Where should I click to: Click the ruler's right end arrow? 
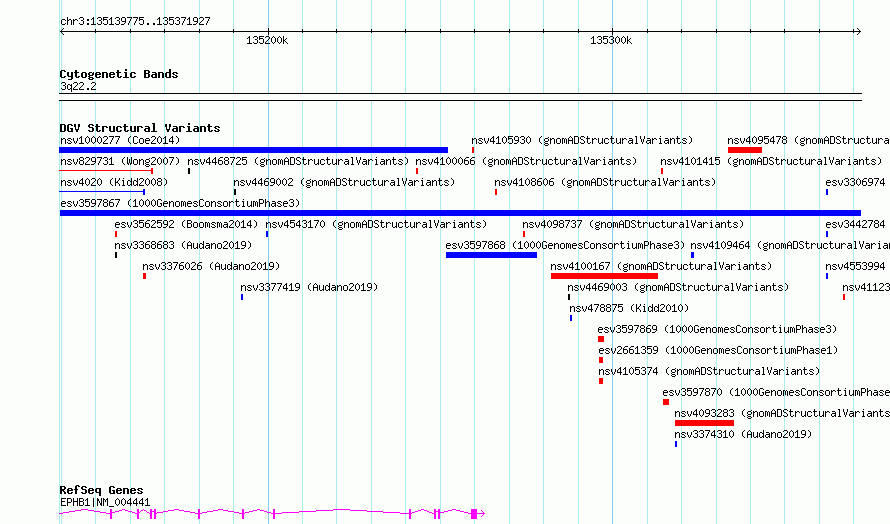pyautogui.click(x=858, y=31)
